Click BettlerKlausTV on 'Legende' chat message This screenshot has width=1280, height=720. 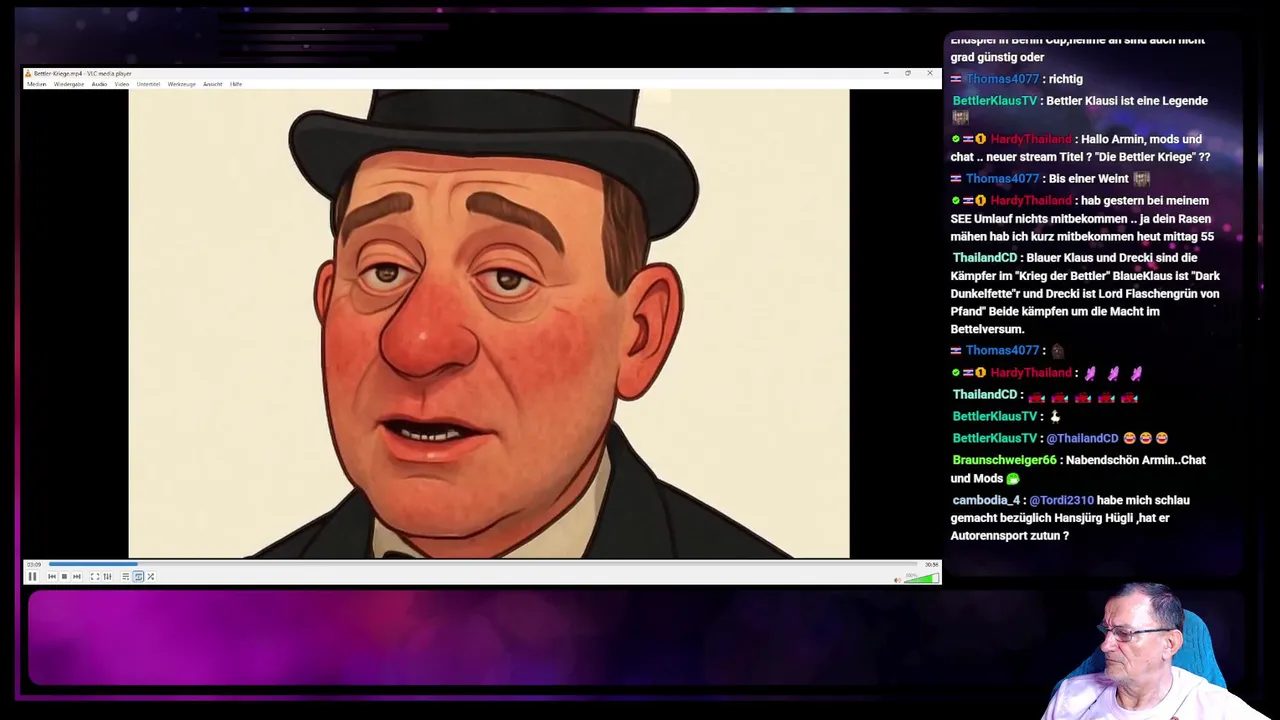(995, 101)
